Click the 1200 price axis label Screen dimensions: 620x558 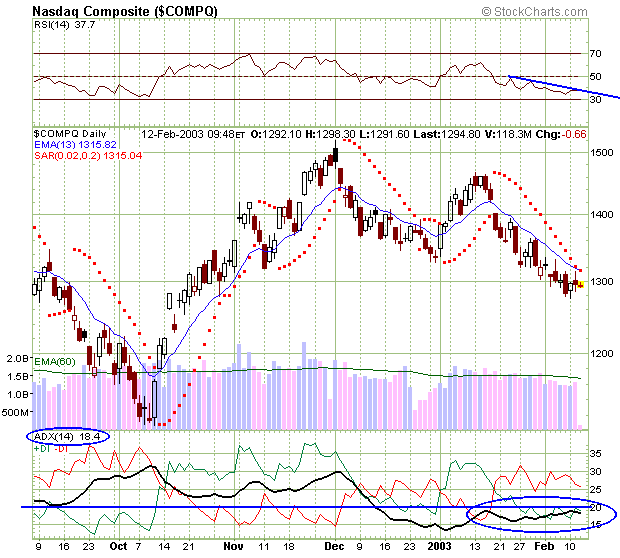click(x=601, y=353)
